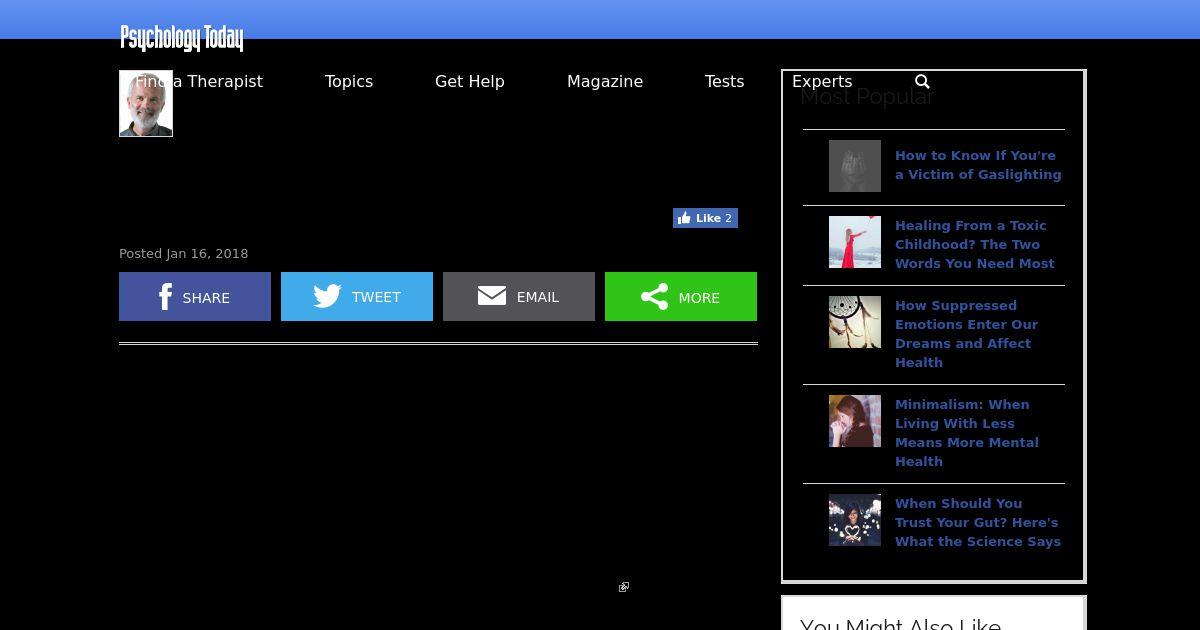1200x630 pixels.
Task: Open the Find a Therapist menu
Action: [x=199, y=82]
